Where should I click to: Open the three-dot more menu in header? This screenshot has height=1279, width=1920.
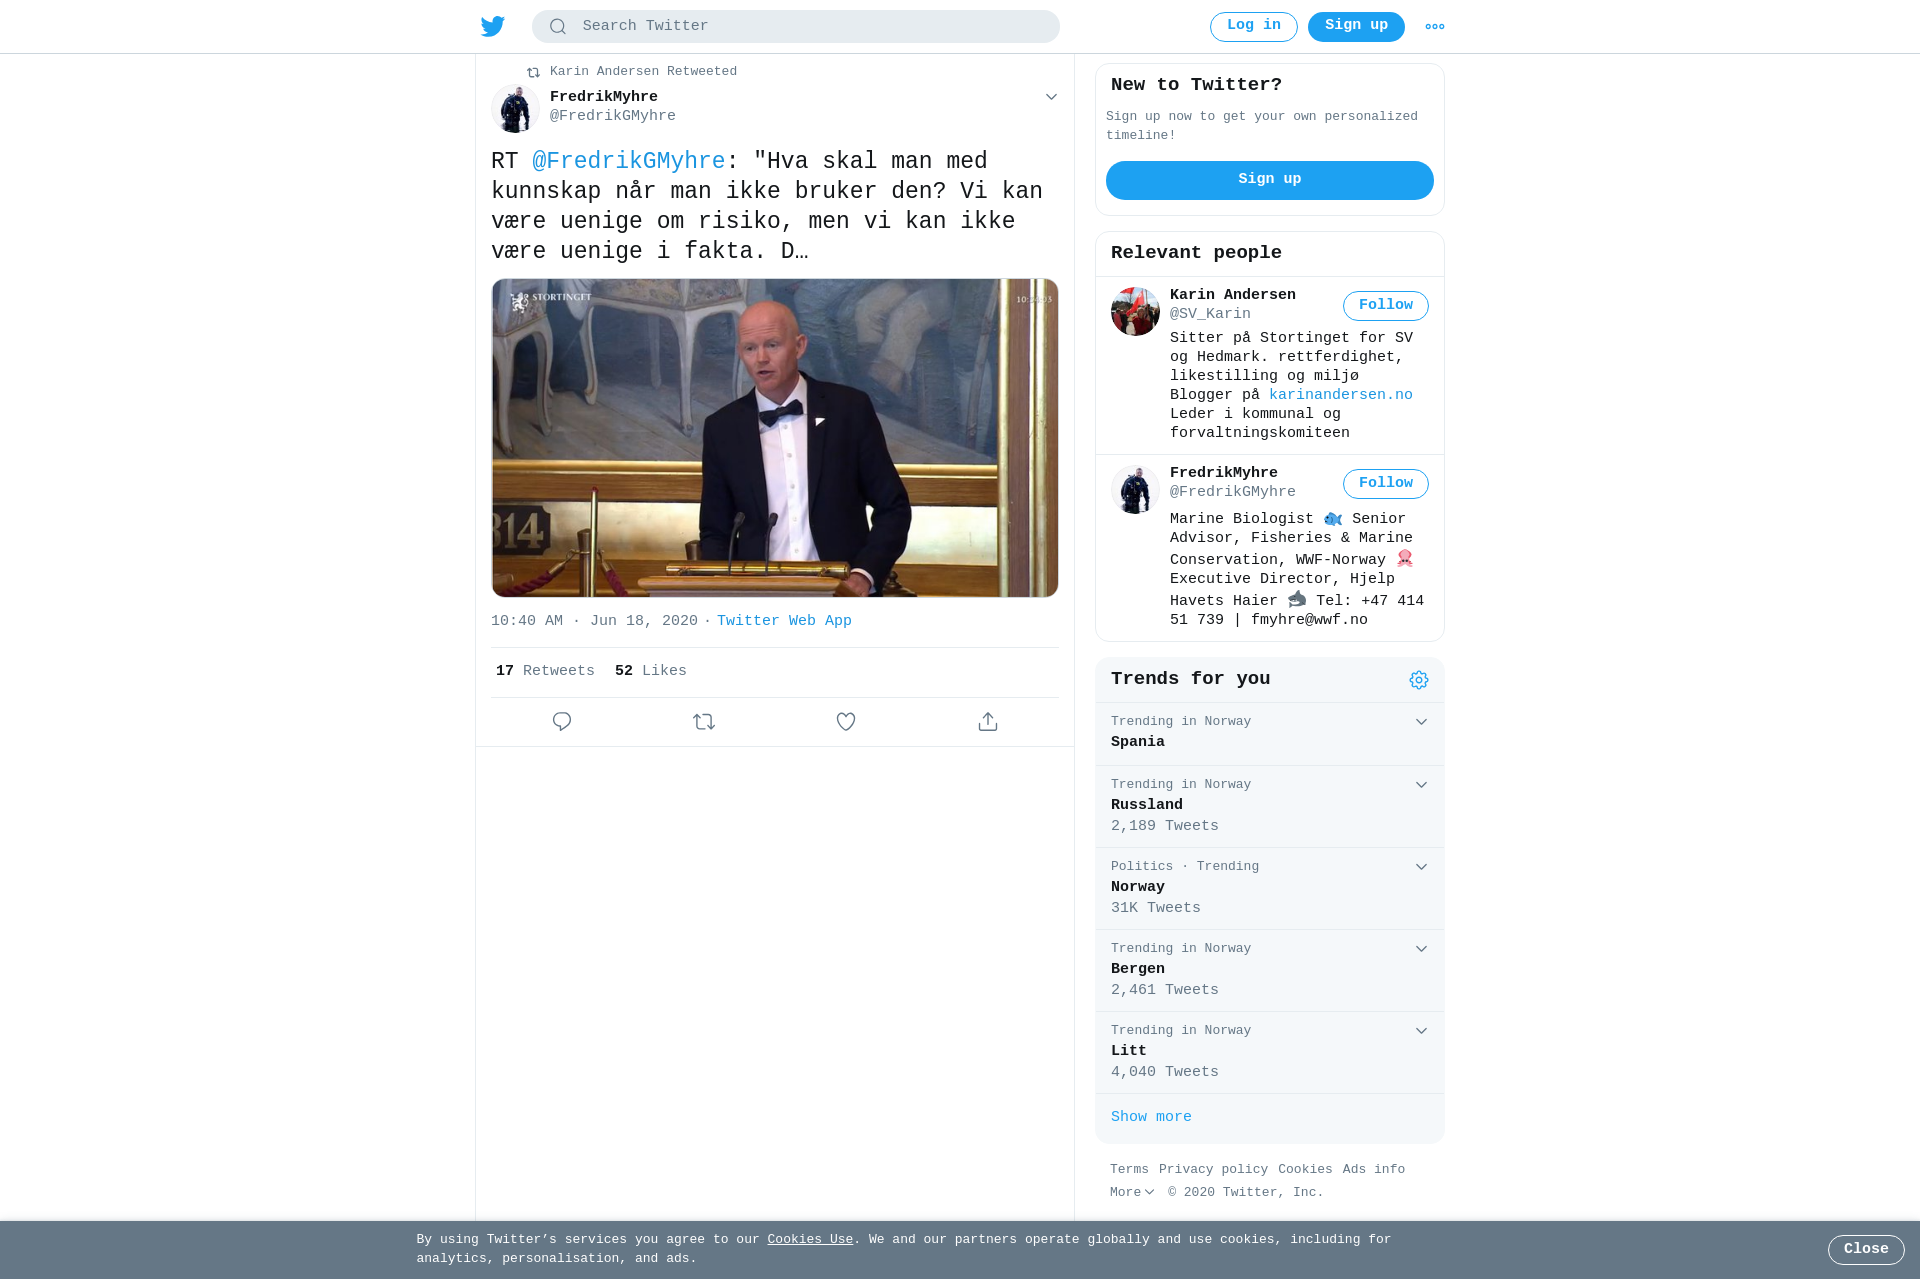click(x=1435, y=27)
